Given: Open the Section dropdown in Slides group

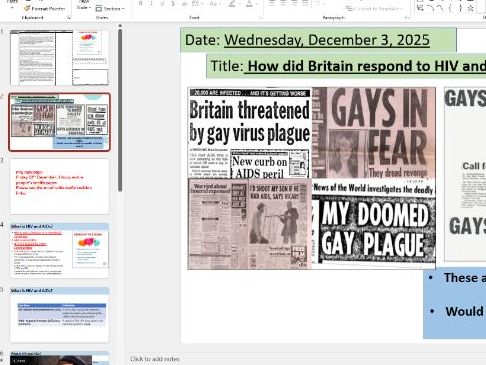Looking at the screenshot, I should tap(110, 8).
